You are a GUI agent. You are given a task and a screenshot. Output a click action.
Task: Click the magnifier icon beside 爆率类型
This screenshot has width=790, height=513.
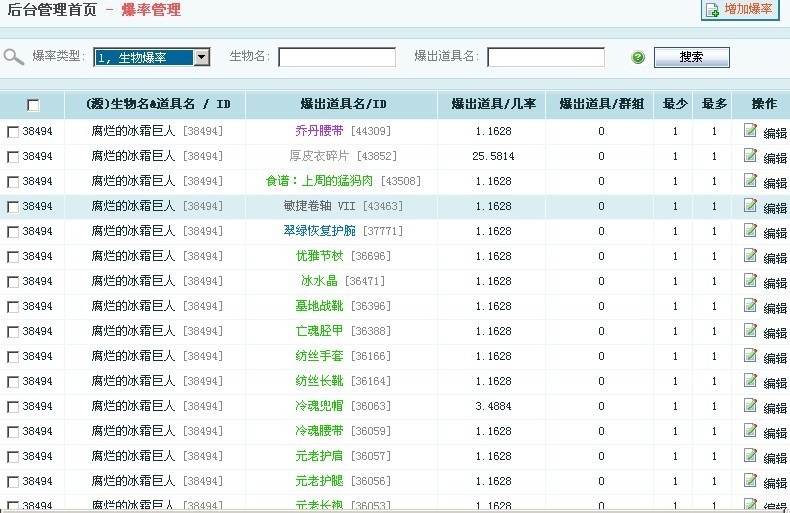click(x=13, y=56)
